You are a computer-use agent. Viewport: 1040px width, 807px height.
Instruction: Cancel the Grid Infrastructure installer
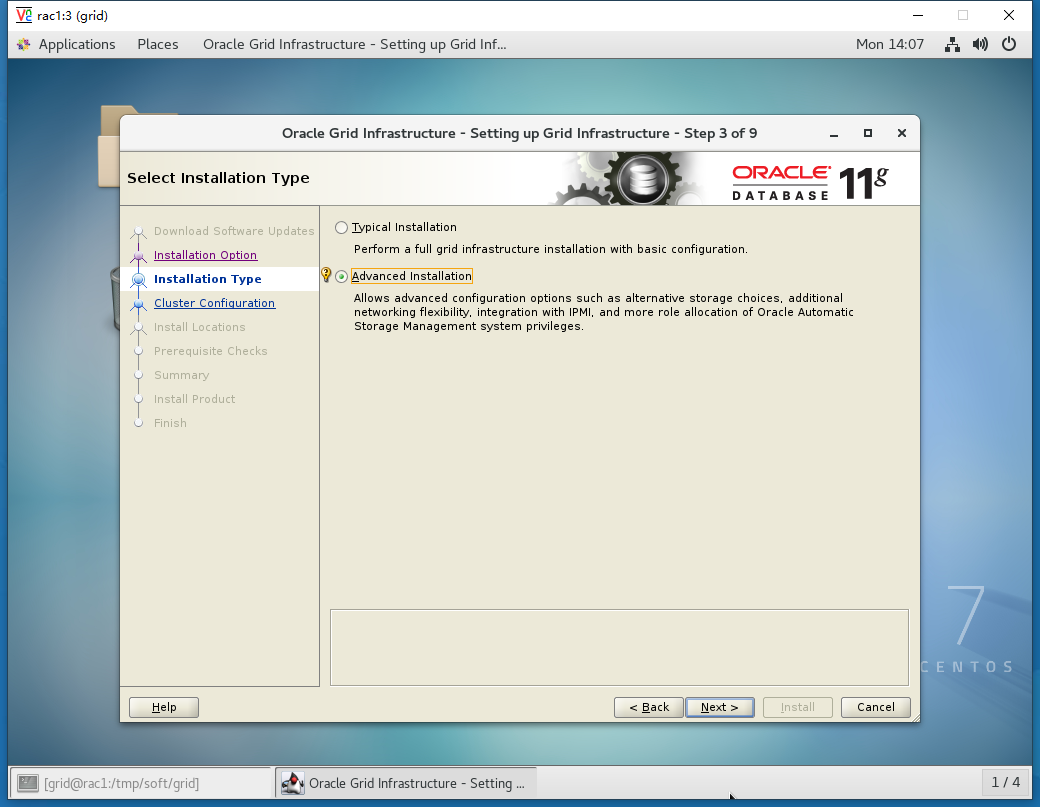pos(876,707)
